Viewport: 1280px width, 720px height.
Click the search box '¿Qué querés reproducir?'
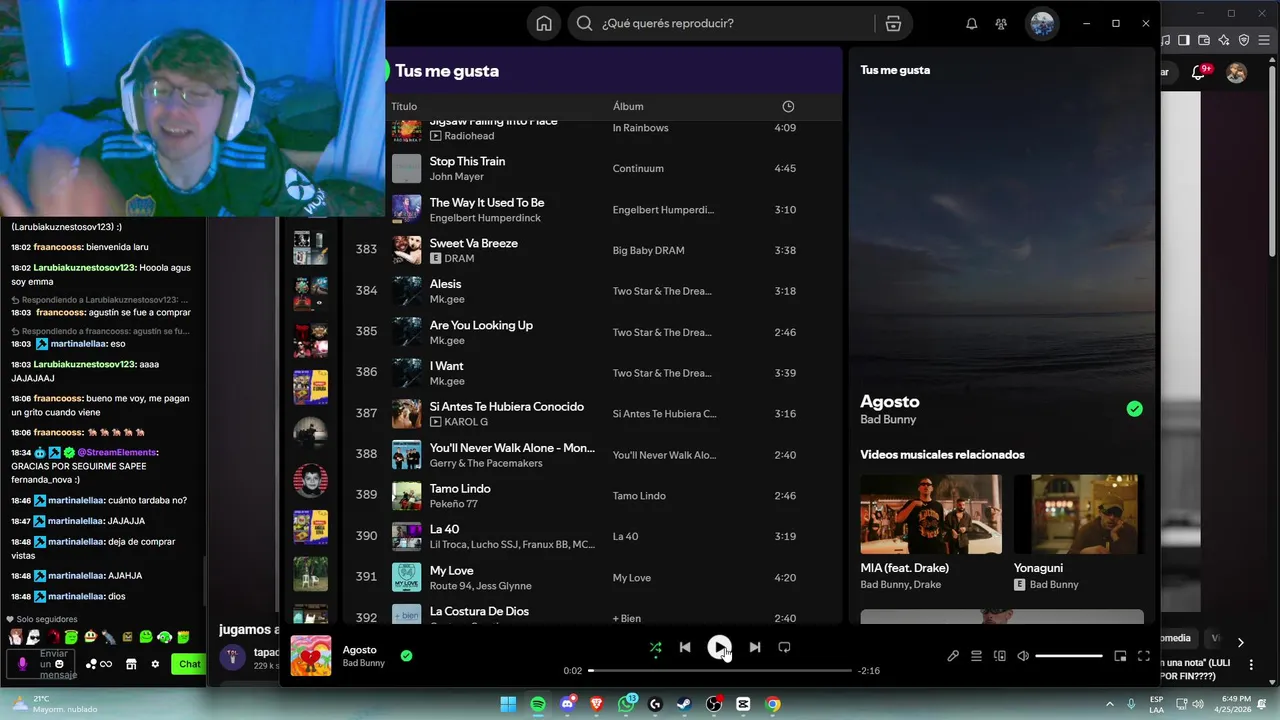pos(722,24)
